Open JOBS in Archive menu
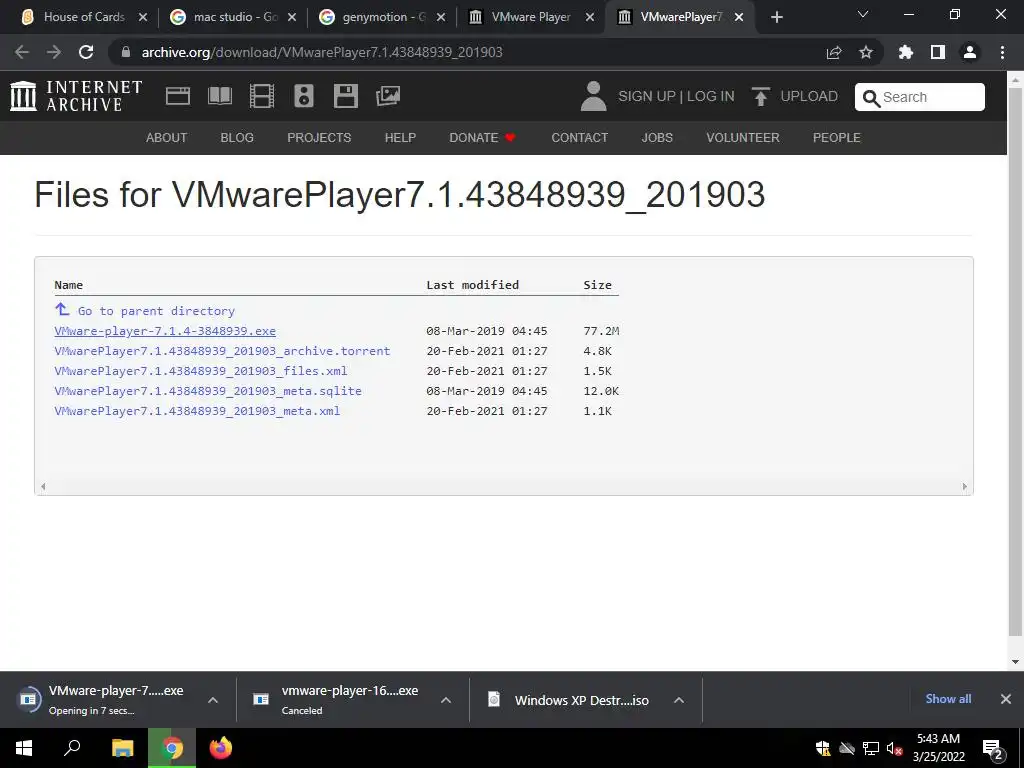The height and width of the screenshot is (768, 1024). (x=657, y=138)
